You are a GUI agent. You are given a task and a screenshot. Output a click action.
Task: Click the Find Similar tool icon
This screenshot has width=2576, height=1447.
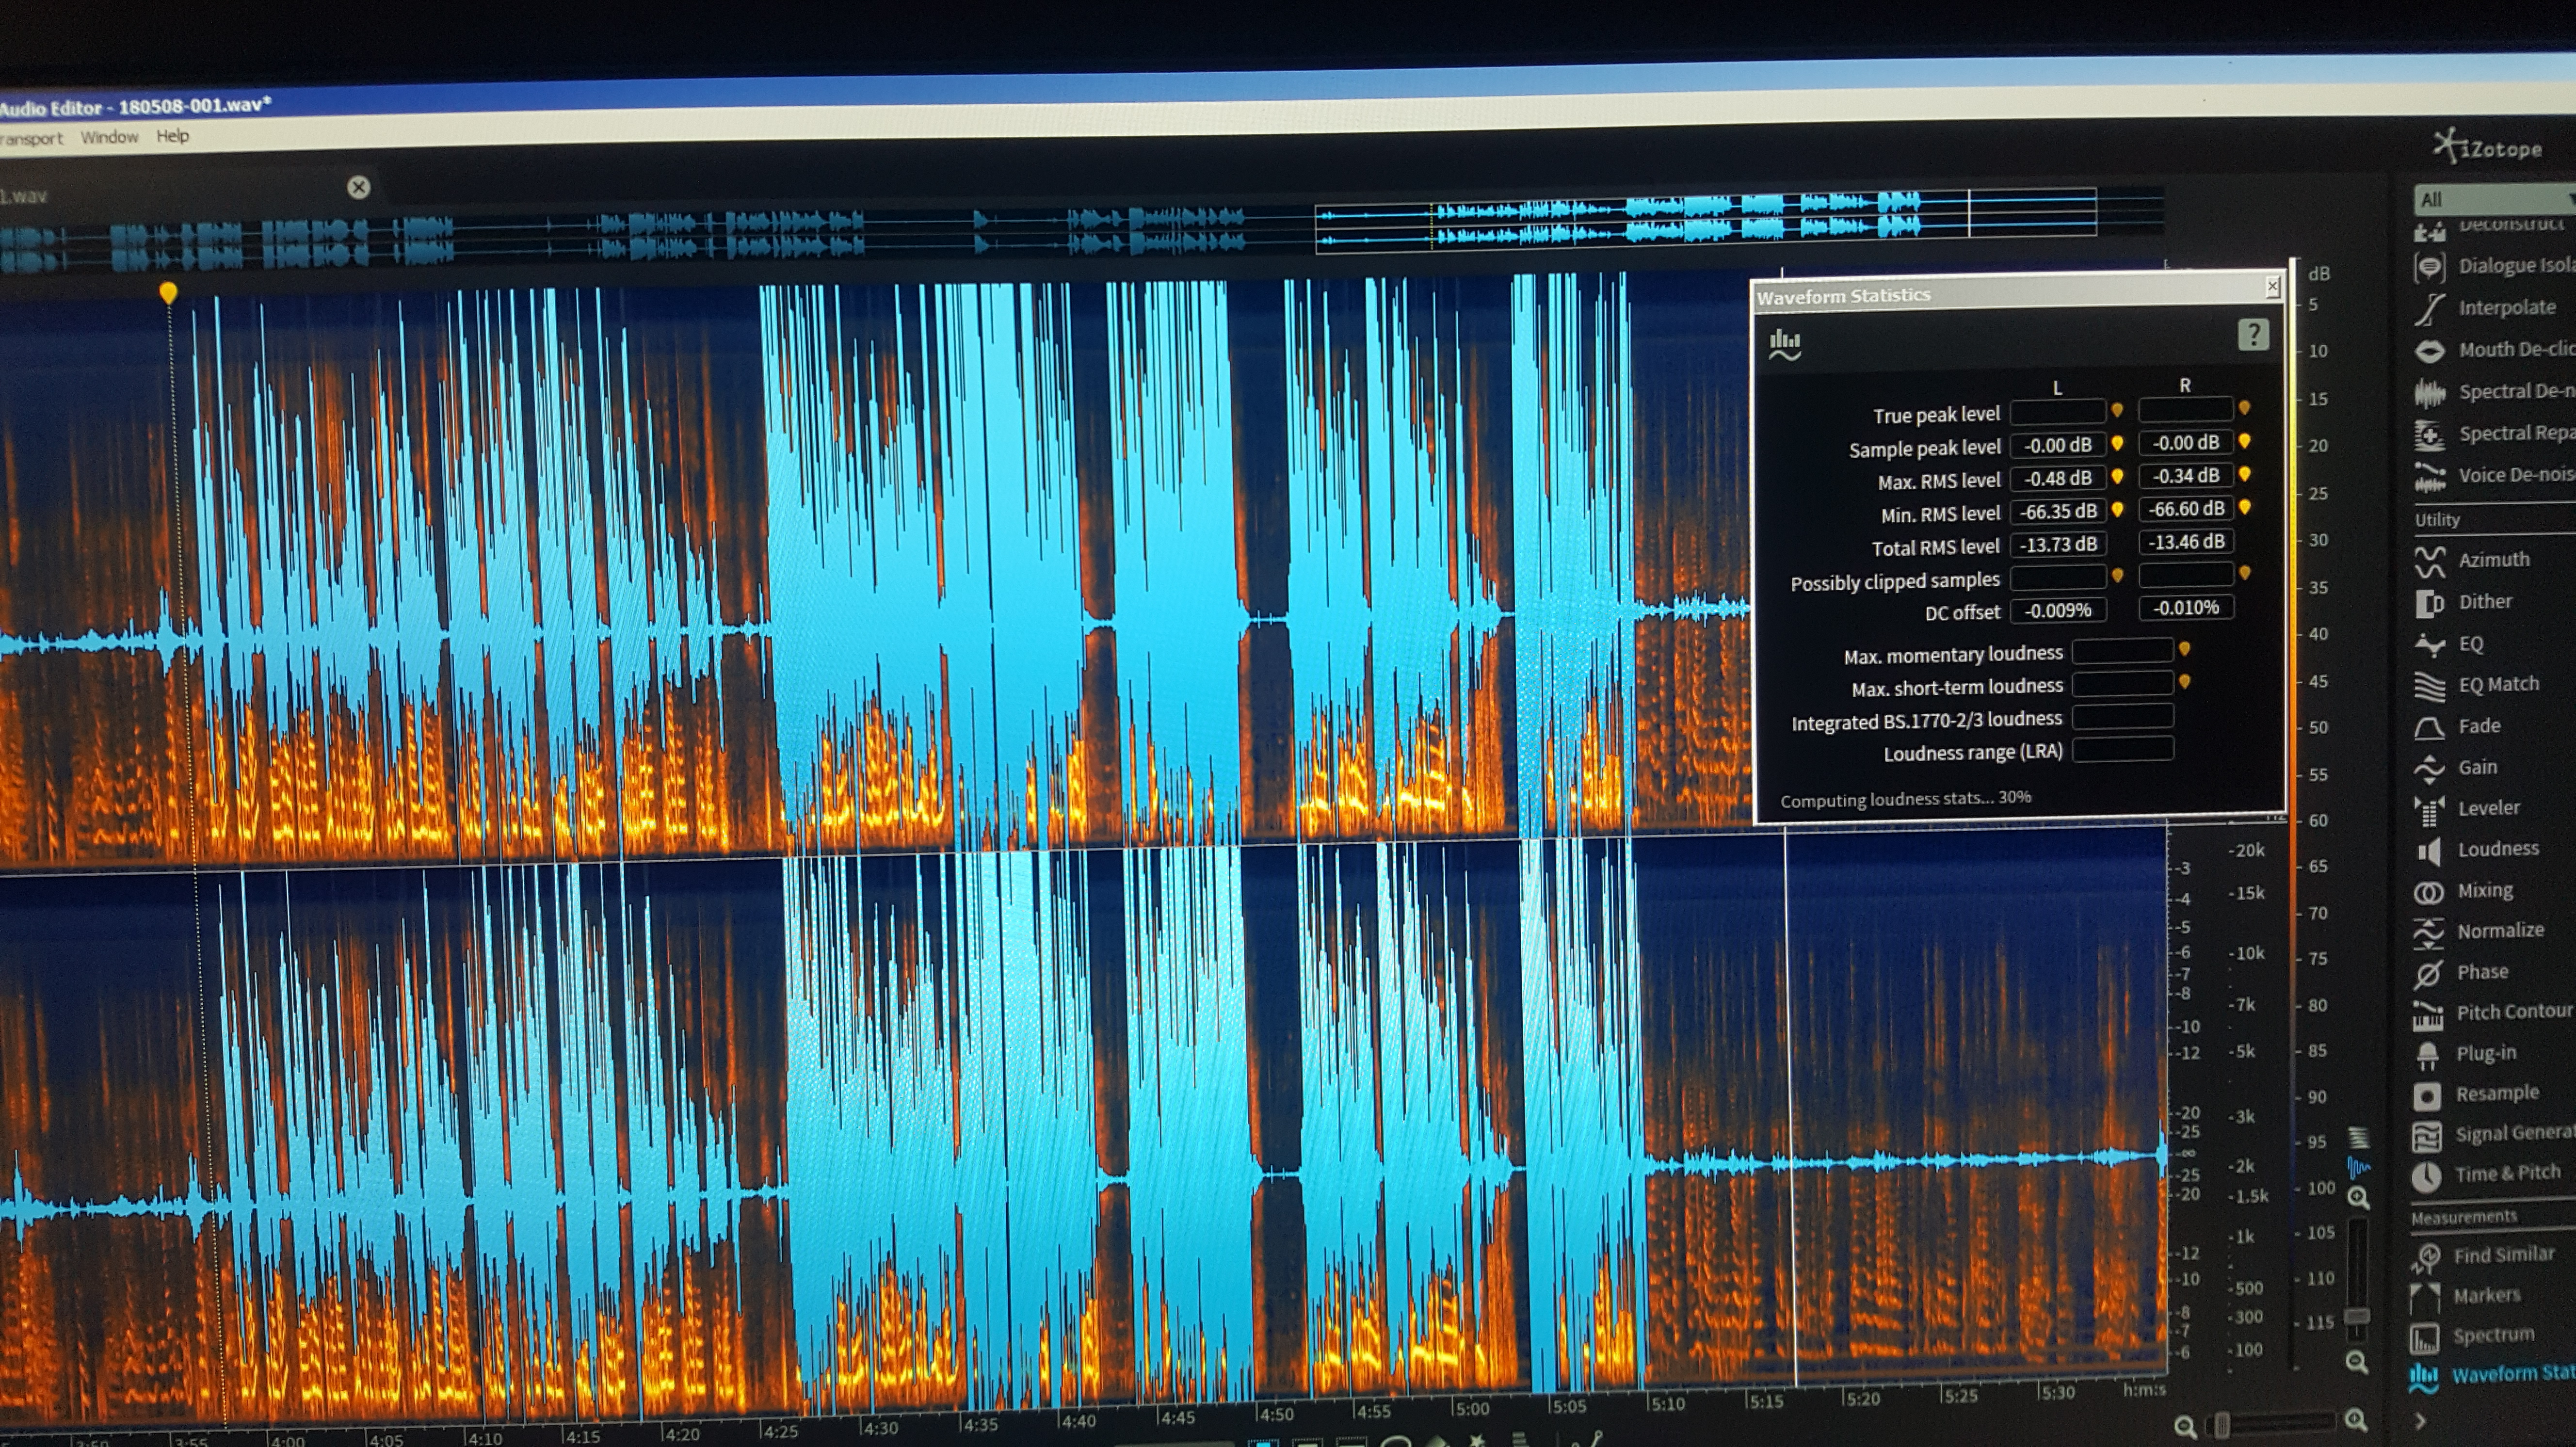click(2428, 1257)
